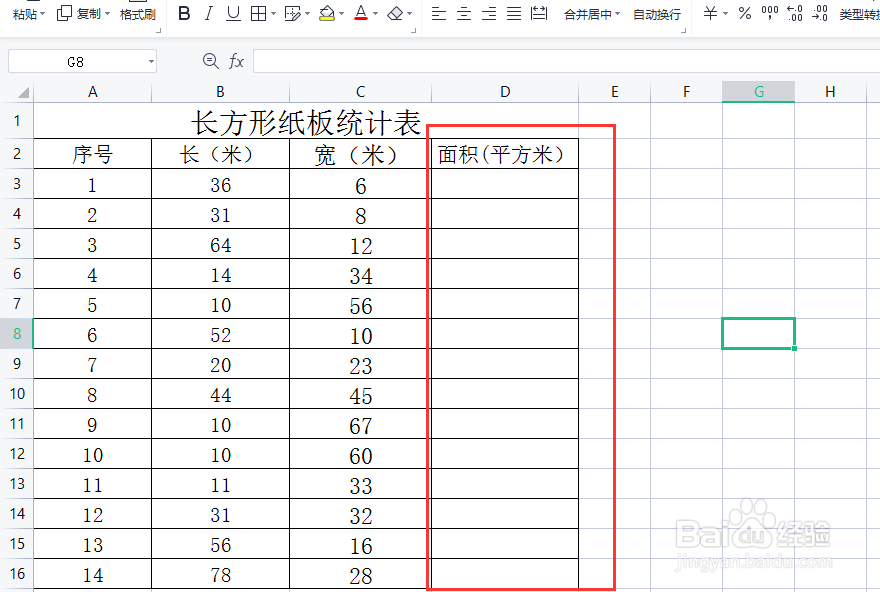
Task: Select cell with value 45
Action: click(x=360, y=394)
